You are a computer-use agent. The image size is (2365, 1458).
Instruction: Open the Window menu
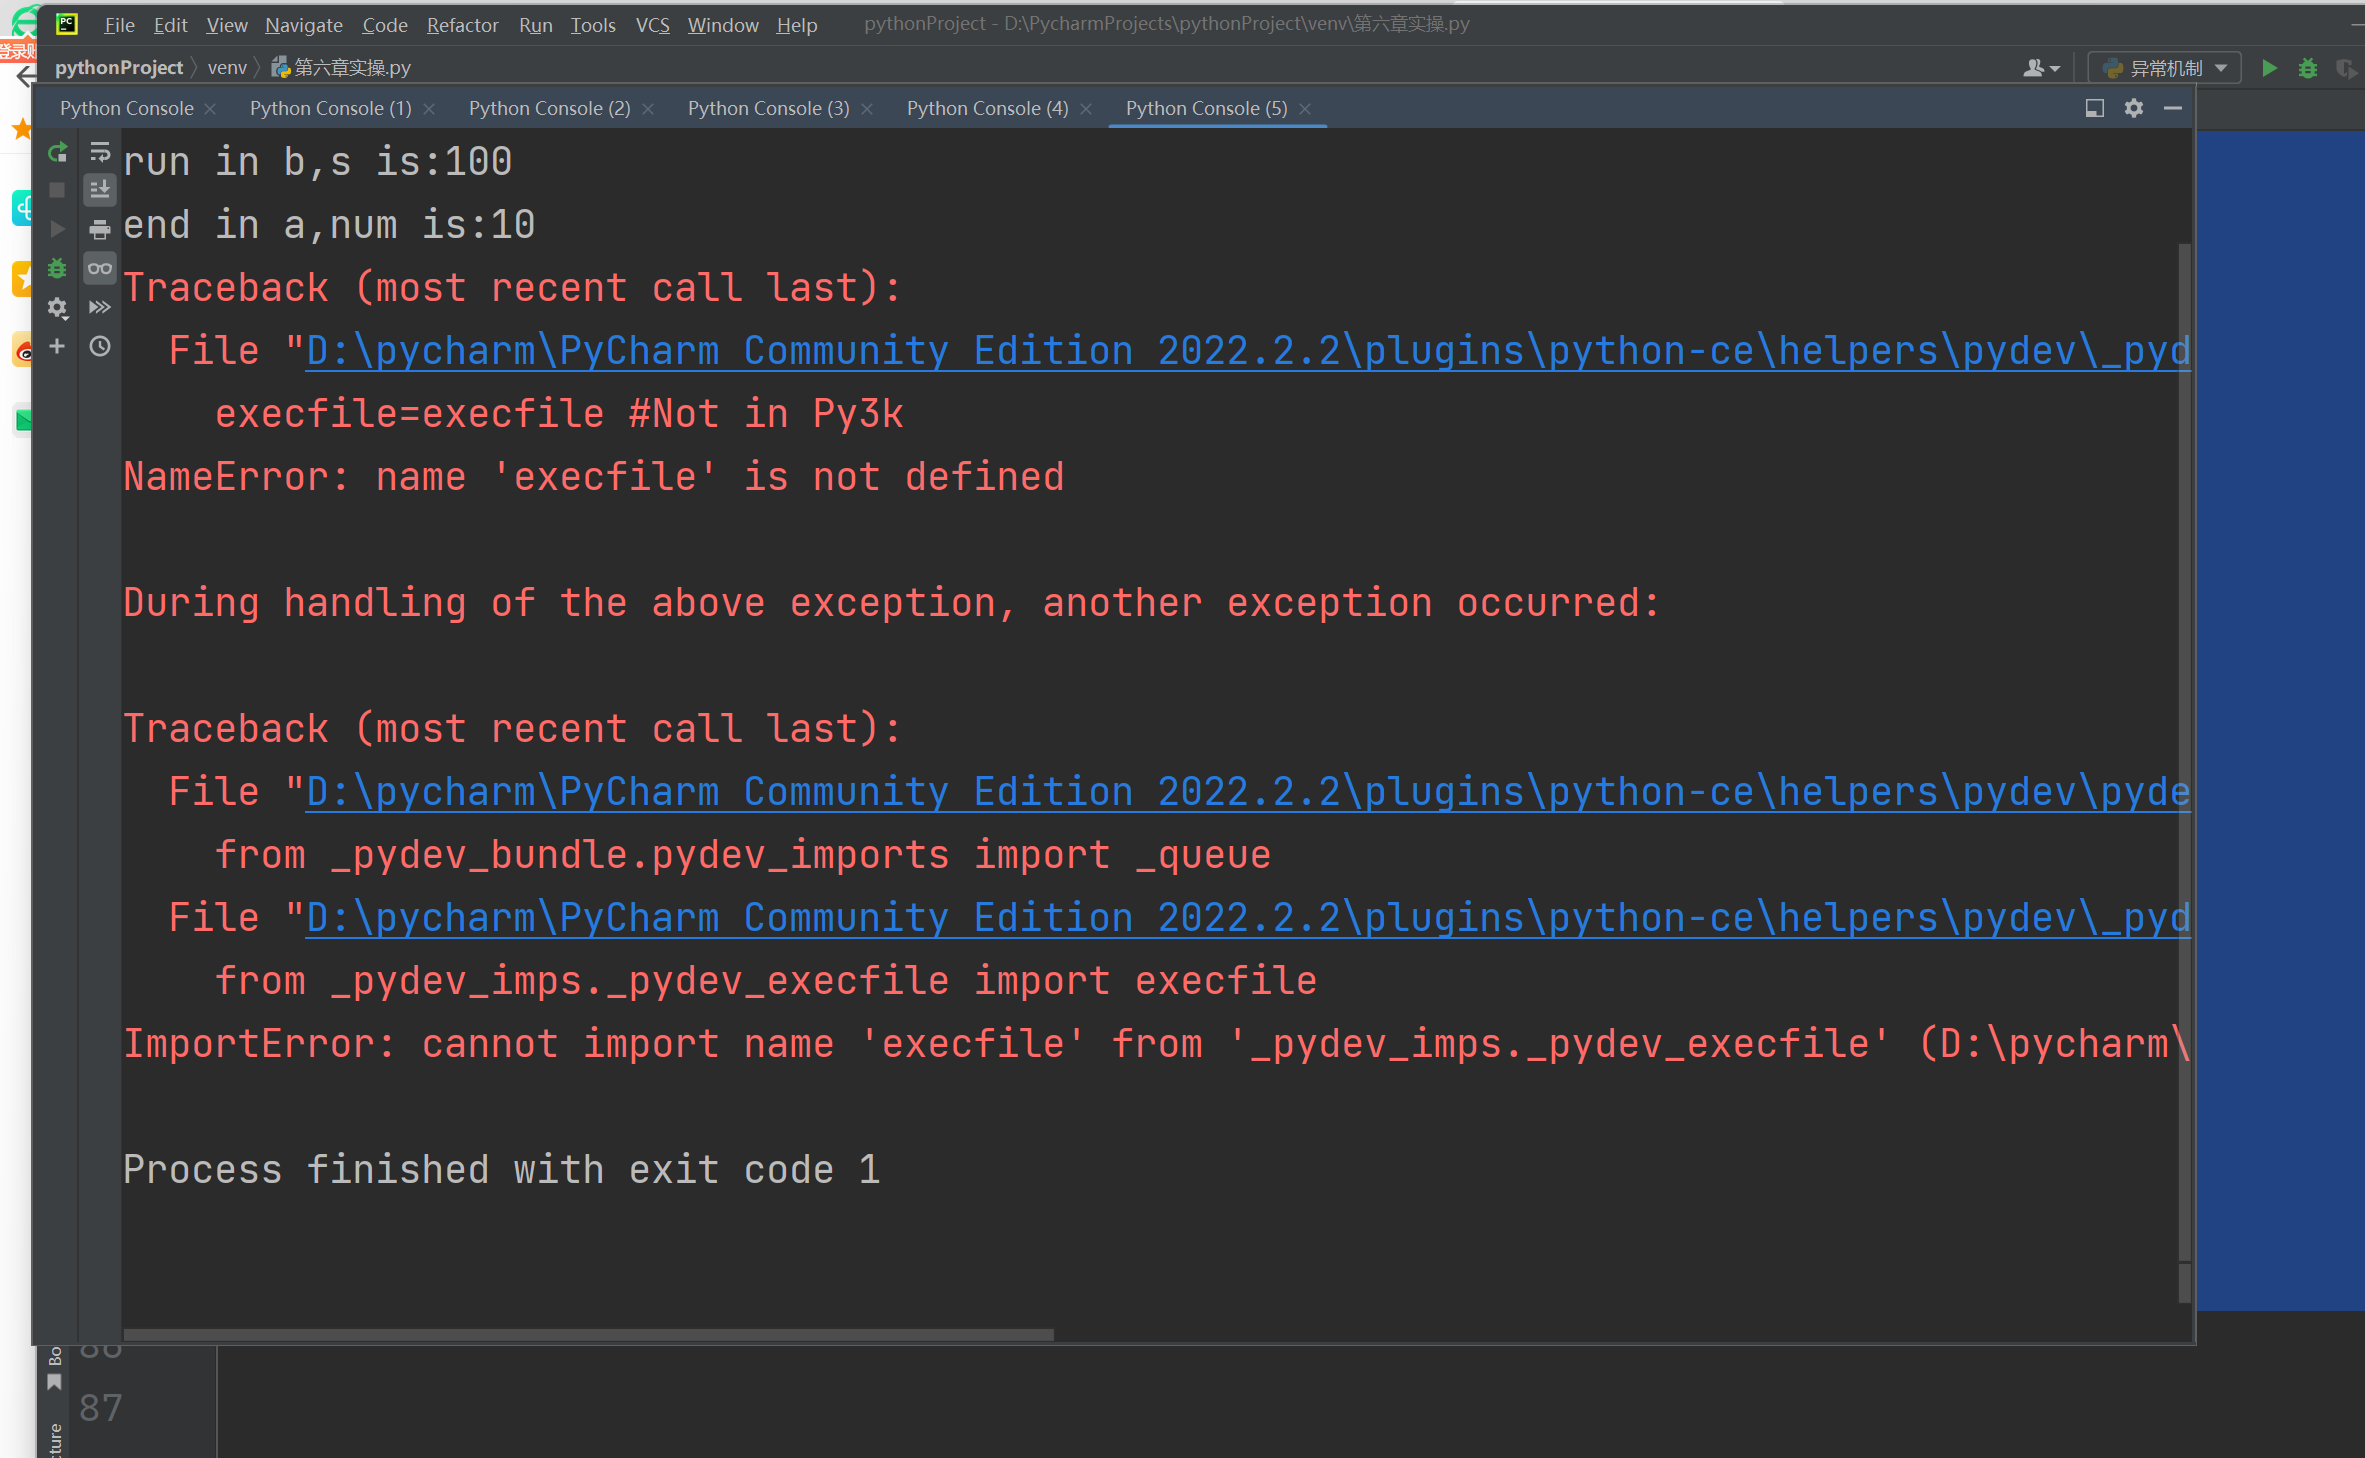(x=722, y=24)
